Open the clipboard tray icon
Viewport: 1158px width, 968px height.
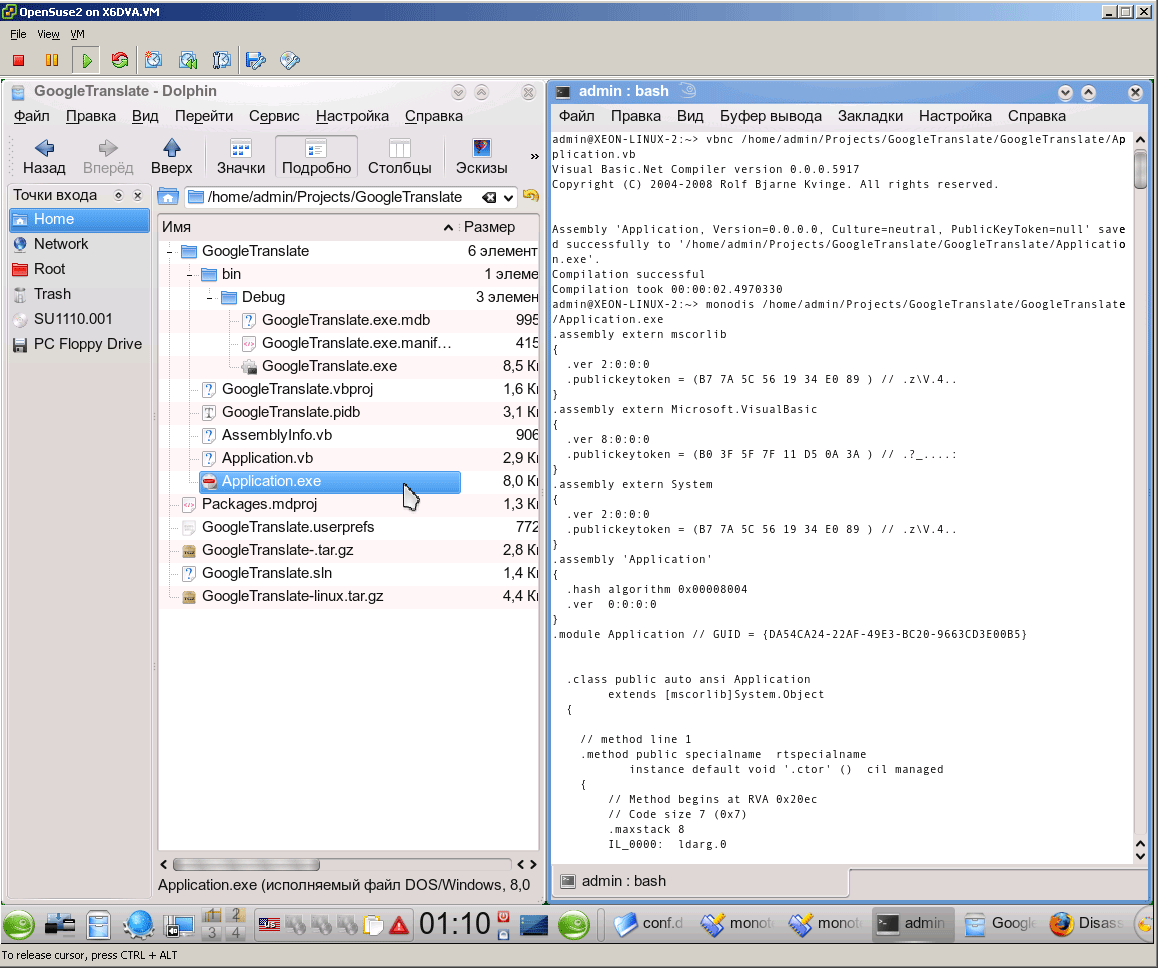tap(374, 925)
